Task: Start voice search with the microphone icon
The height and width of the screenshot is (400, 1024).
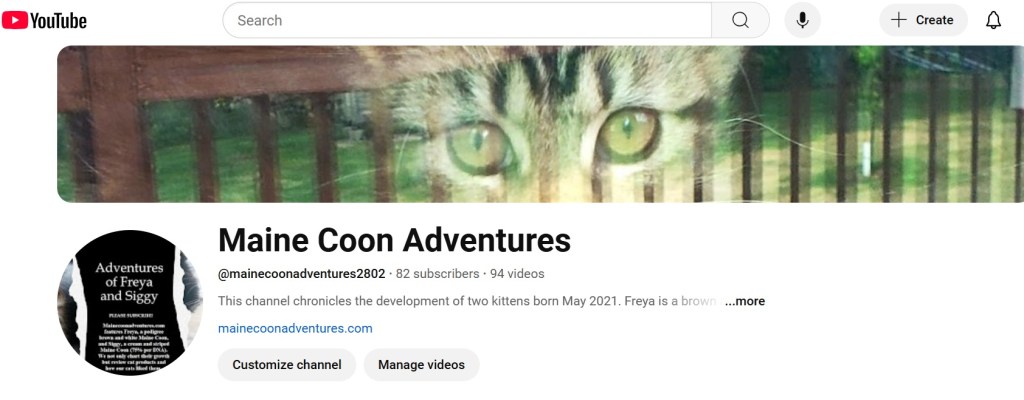Action: point(802,20)
